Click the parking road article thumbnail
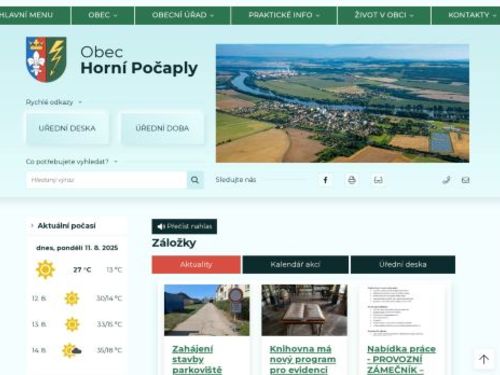The height and width of the screenshot is (375, 500). 207,310
